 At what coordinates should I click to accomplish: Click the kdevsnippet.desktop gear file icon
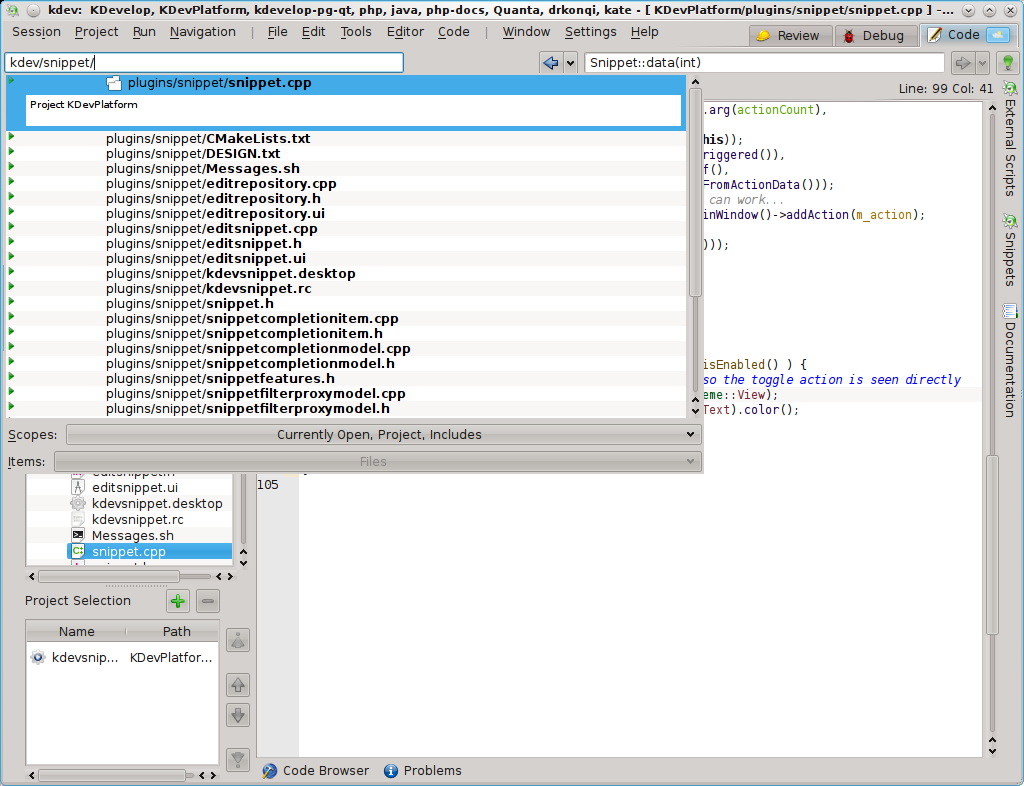coord(78,503)
